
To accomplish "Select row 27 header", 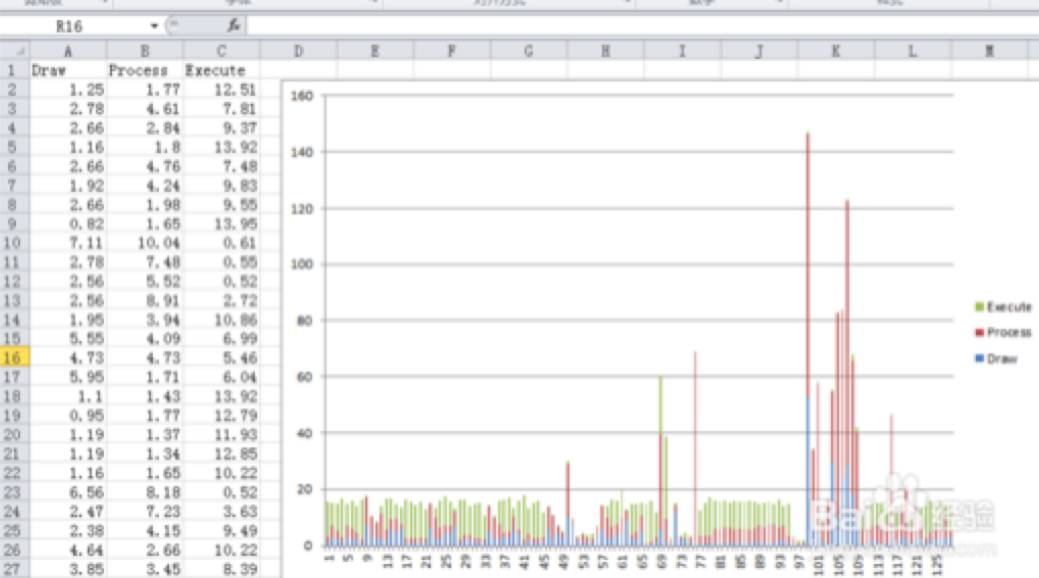I will pyautogui.click(x=15, y=569).
